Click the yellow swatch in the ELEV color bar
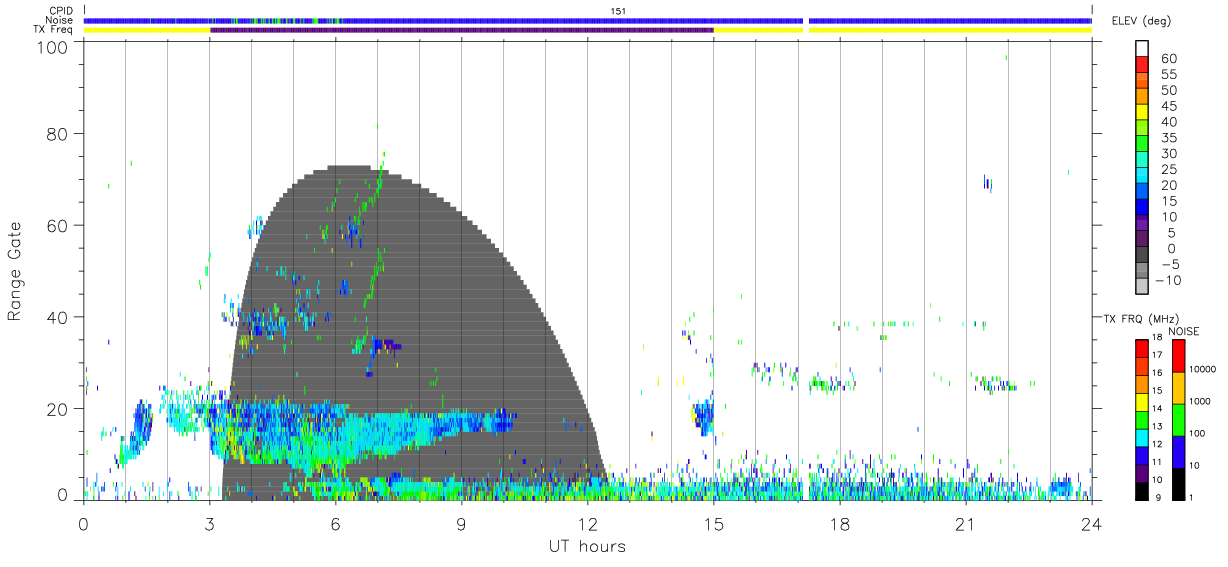The height and width of the screenshot is (567, 1228). [x=1142, y=111]
